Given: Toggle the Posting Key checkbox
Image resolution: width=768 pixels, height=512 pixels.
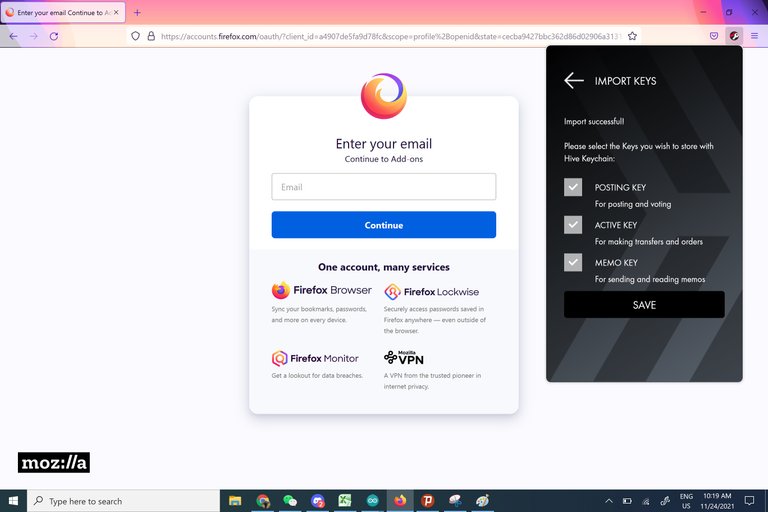Looking at the screenshot, I should pyautogui.click(x=573, y=187).
